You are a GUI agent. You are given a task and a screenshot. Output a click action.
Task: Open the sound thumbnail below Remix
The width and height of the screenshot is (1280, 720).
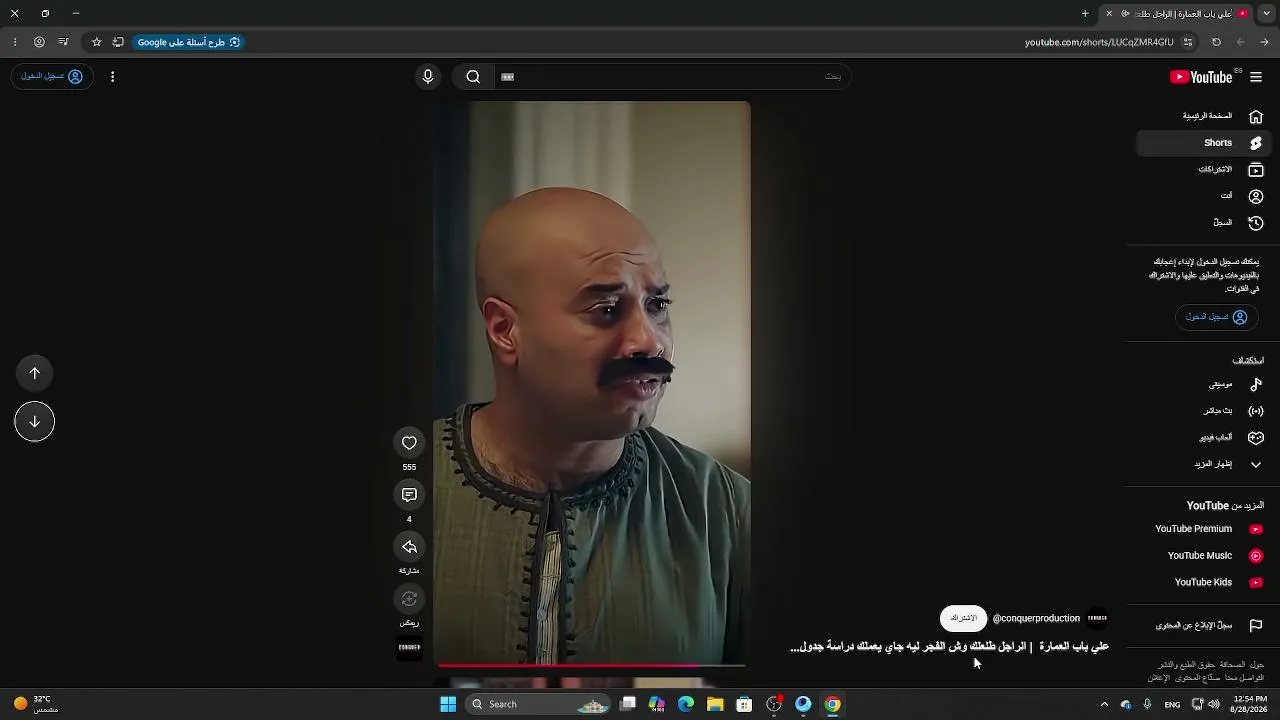(x=409, y=648)
